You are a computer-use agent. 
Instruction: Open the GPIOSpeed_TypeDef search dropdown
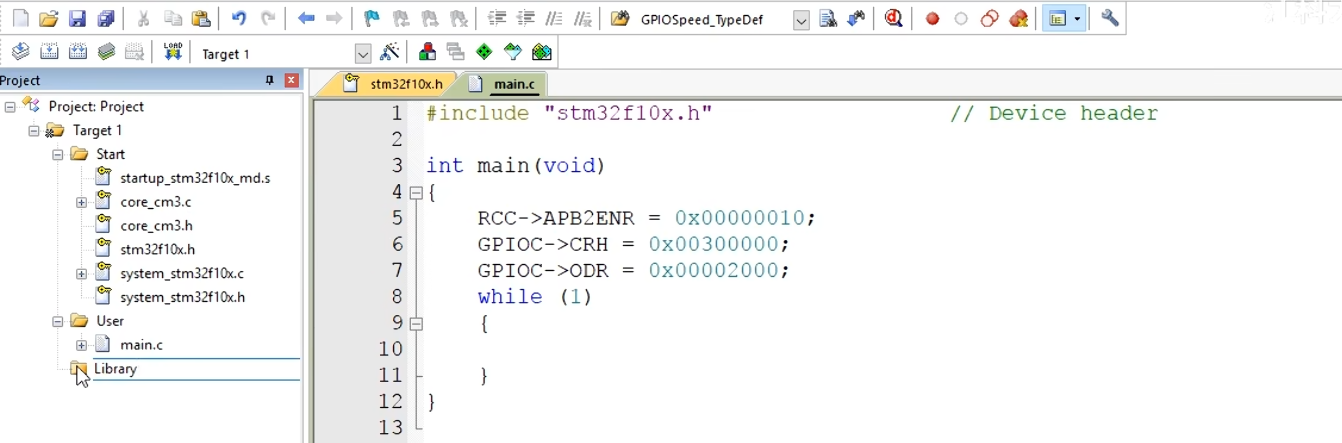click(801, 19)
